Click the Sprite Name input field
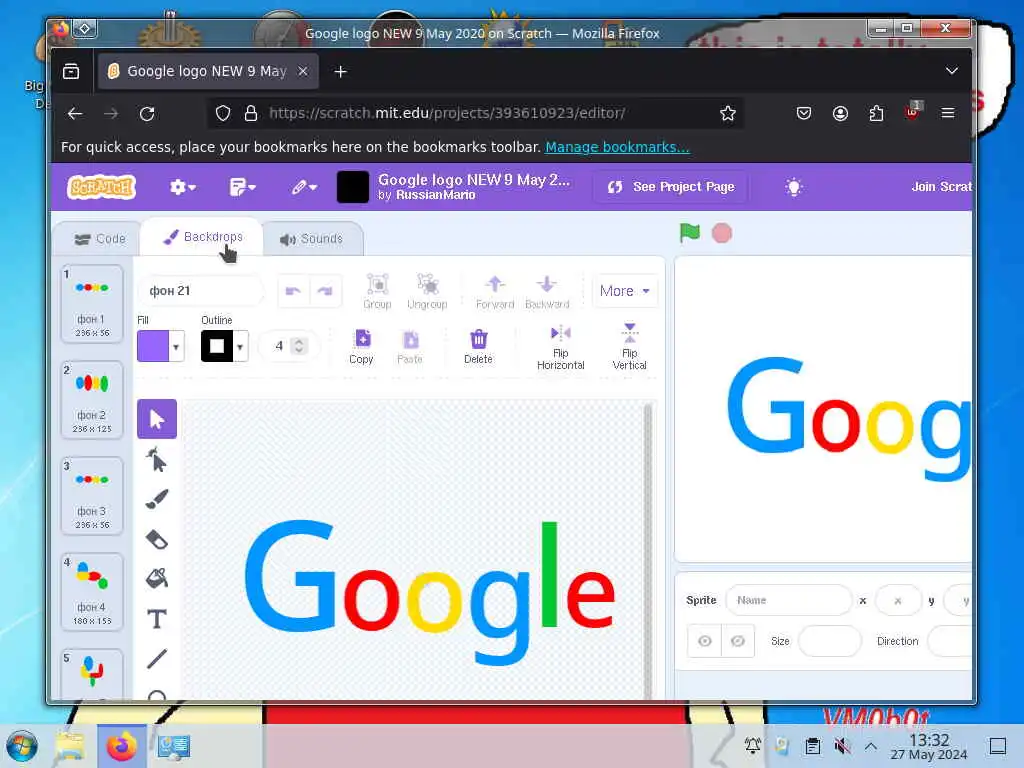Image resolution: width=1024 pixels, height=768 pixels. point(789,600)
